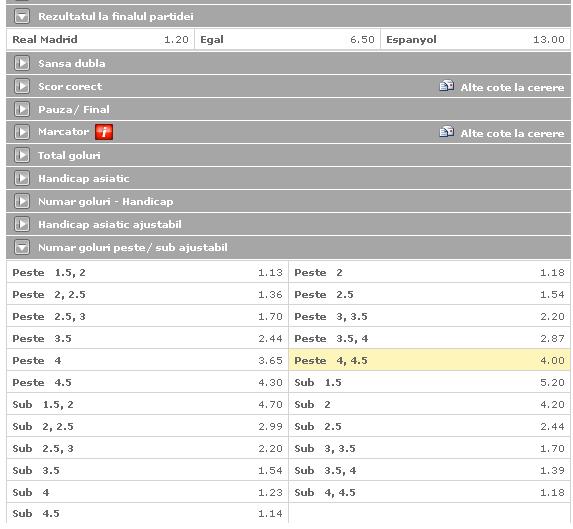The image size is (573, 529).
Task: Select Peste 1.5, 2 odds 1.13
Action: click(x=148, y=272)
